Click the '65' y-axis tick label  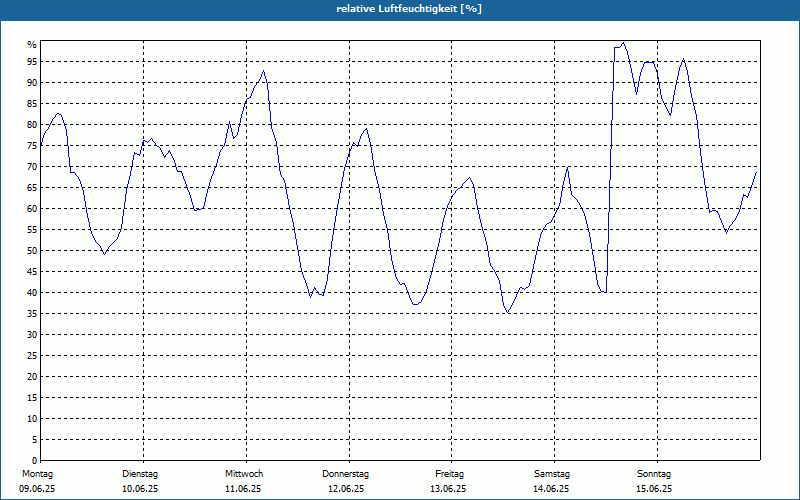(32, 188)
